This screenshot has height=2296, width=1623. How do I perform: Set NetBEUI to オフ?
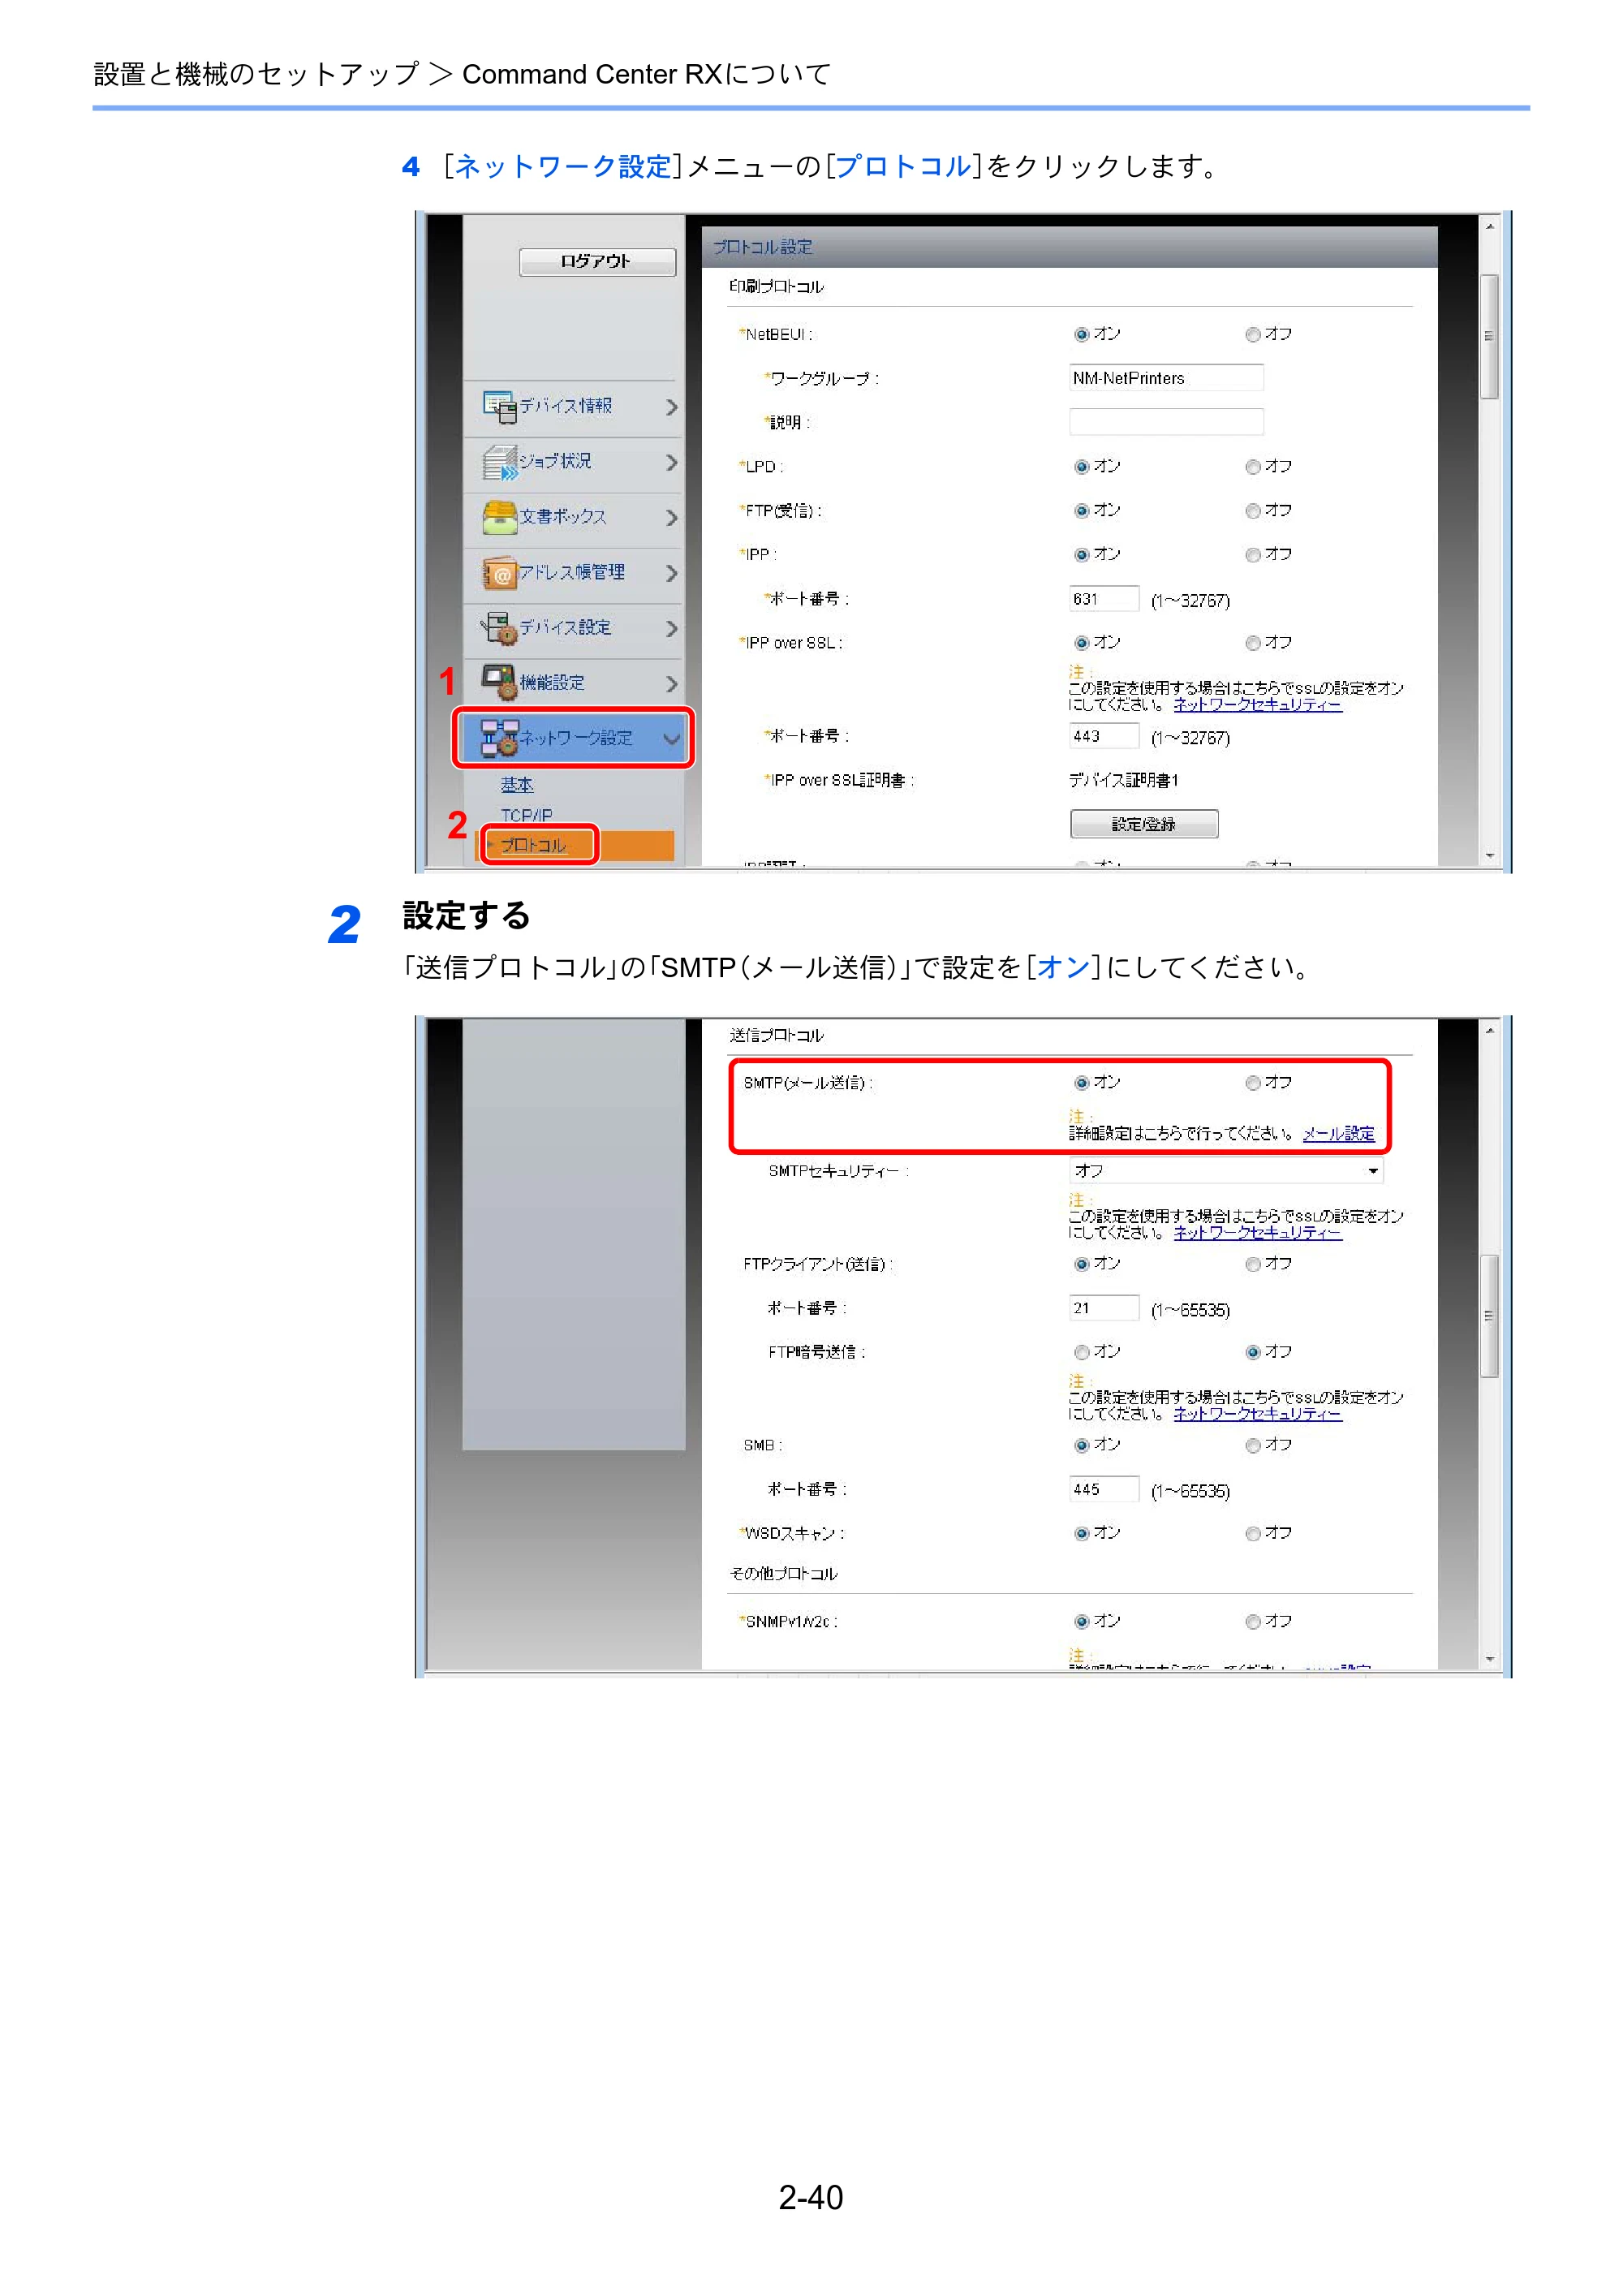[x=1252, y=335]
